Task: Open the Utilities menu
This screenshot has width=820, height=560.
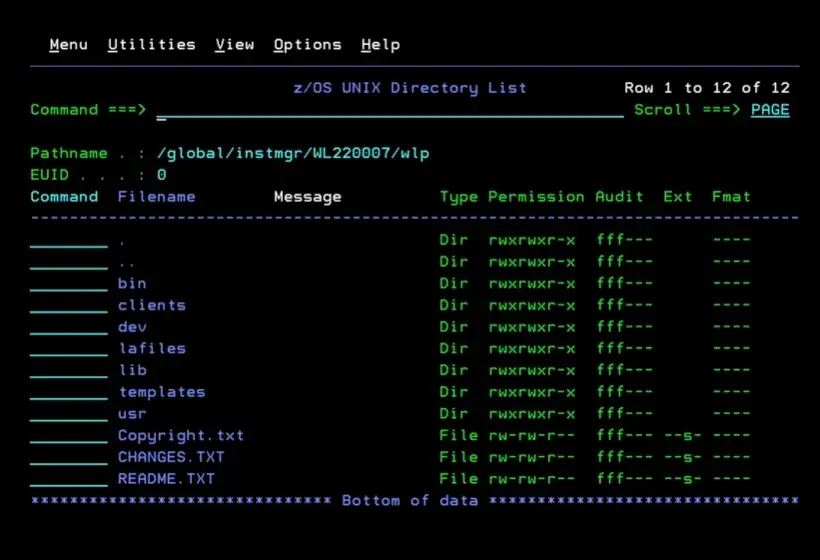Action: pos(152,45)
